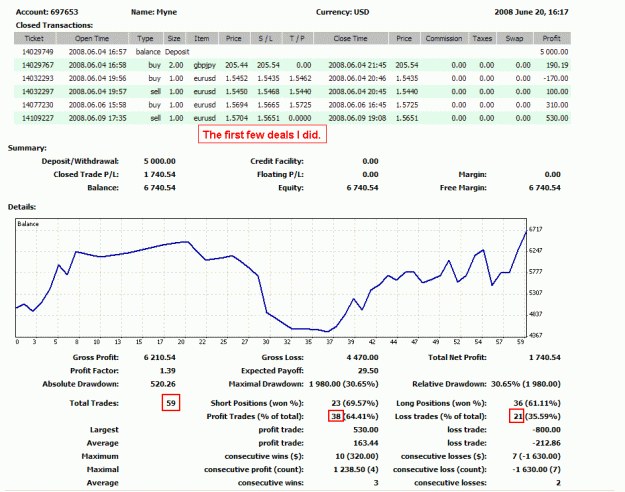Click the Commission column header
This screenshot has height=492, width=625.
444,38
